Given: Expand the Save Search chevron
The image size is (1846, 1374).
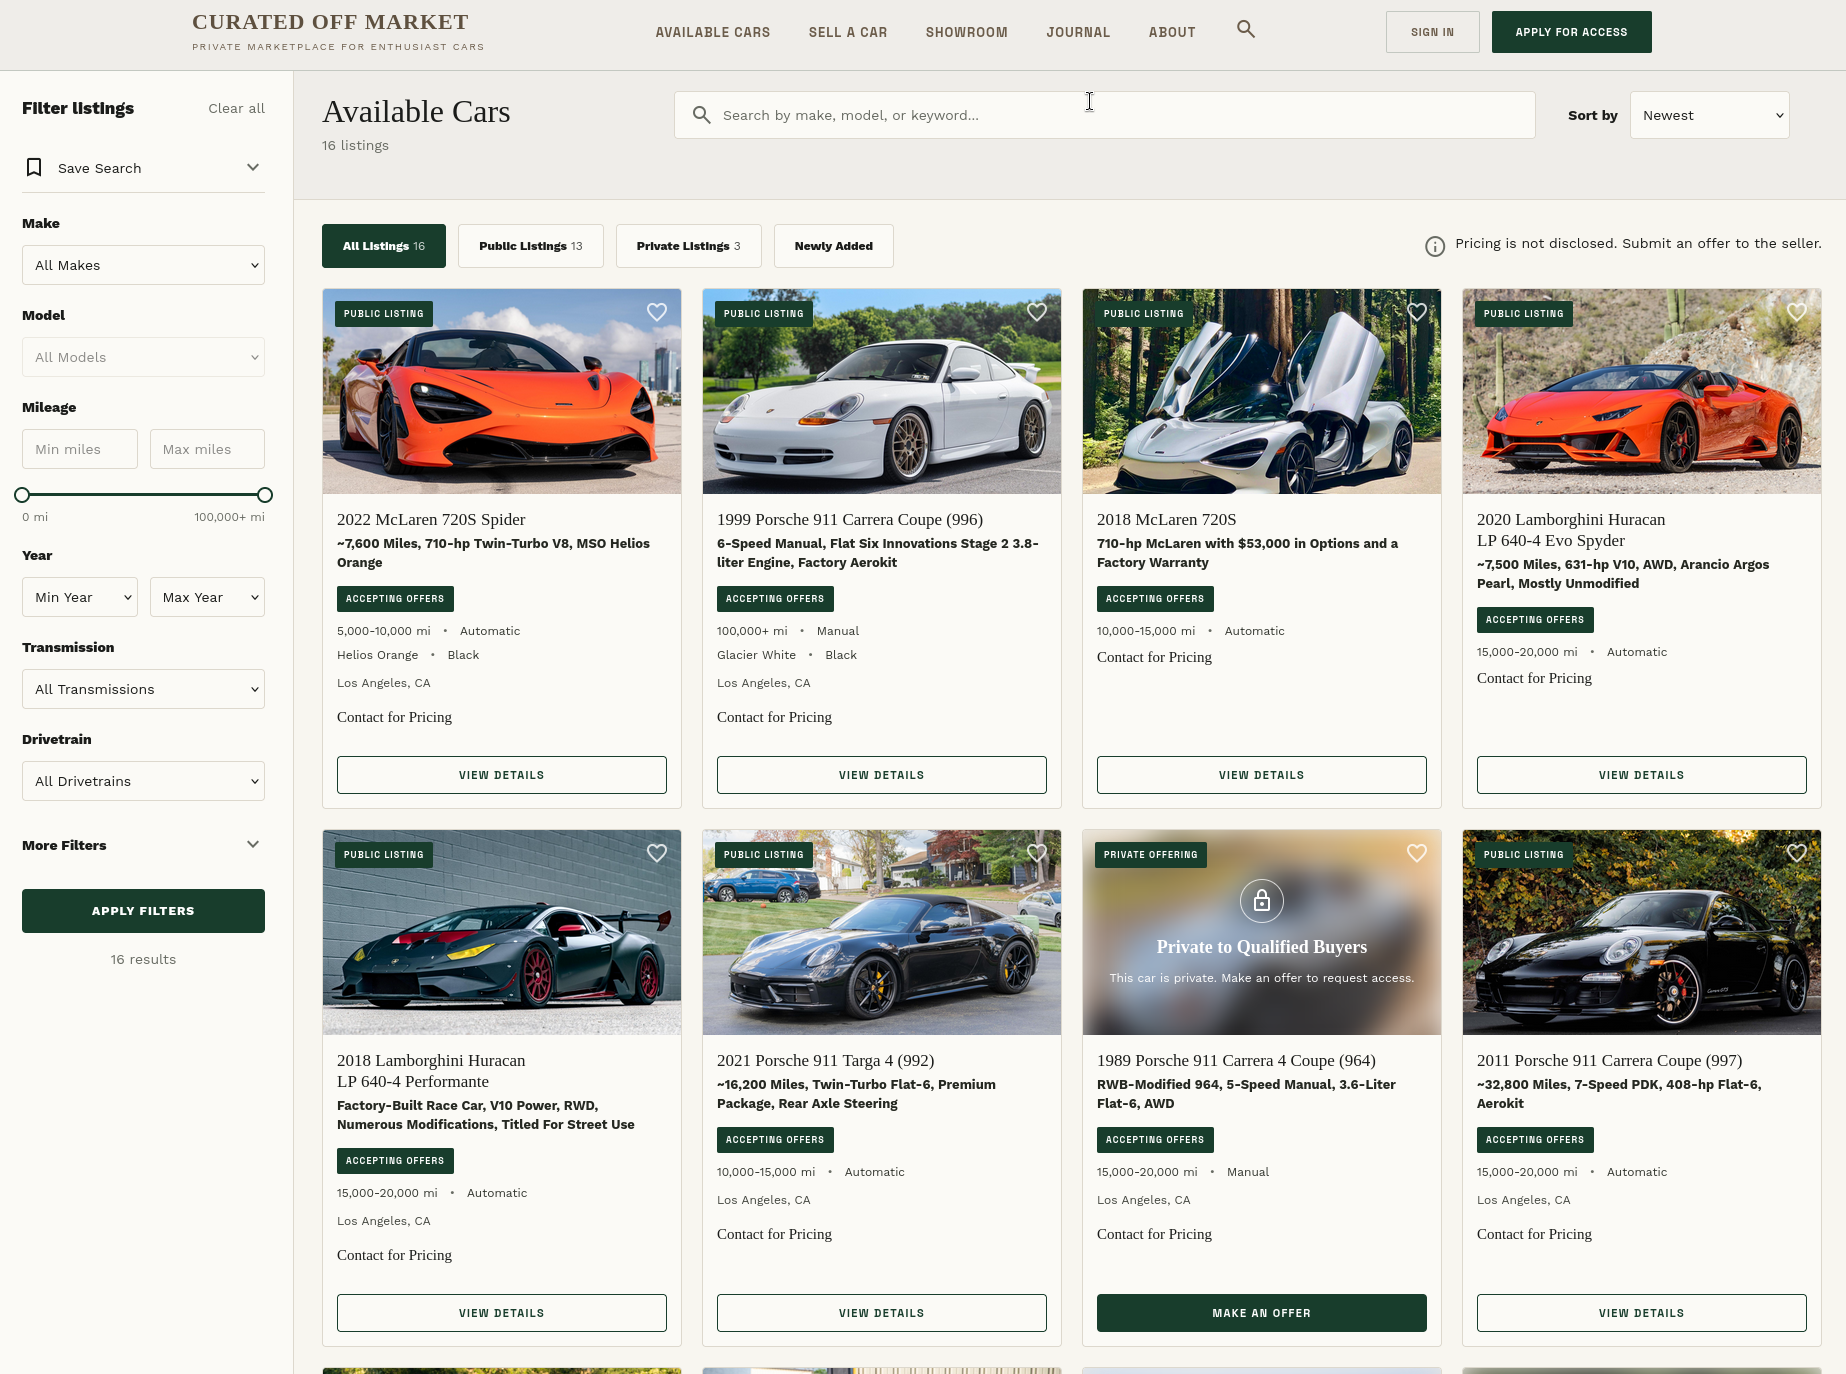Looking at the screenshot, I should pos(253,167).
